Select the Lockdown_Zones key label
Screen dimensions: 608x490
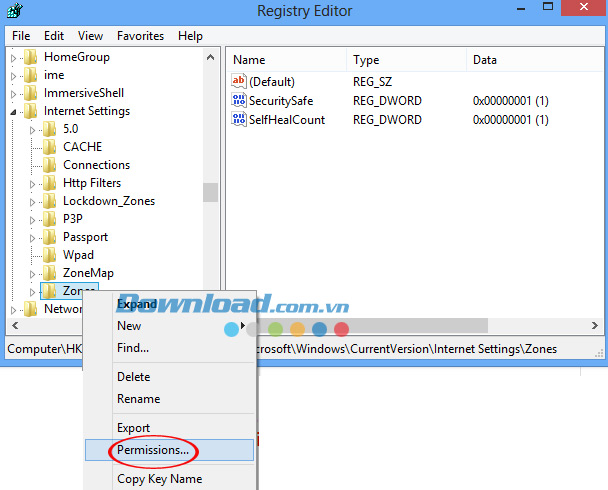109,201
